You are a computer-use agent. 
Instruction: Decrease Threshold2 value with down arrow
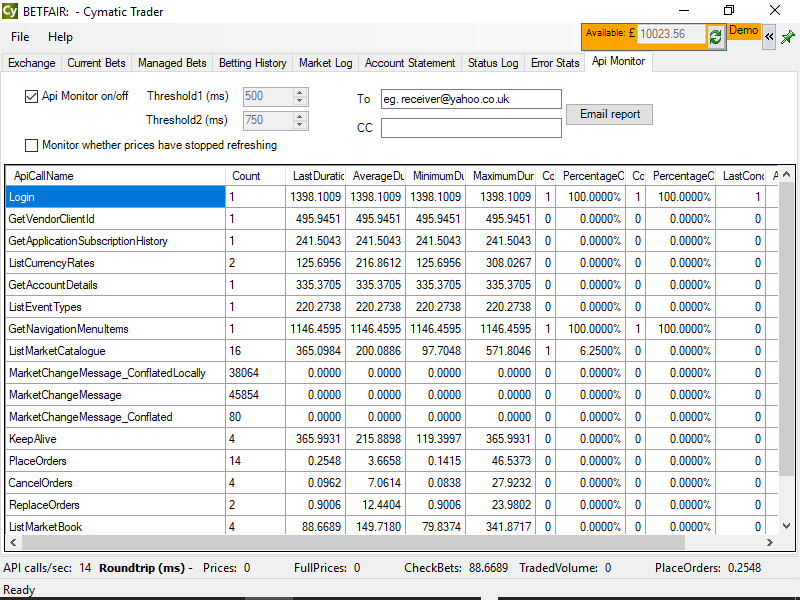click(x=300, y=124)
